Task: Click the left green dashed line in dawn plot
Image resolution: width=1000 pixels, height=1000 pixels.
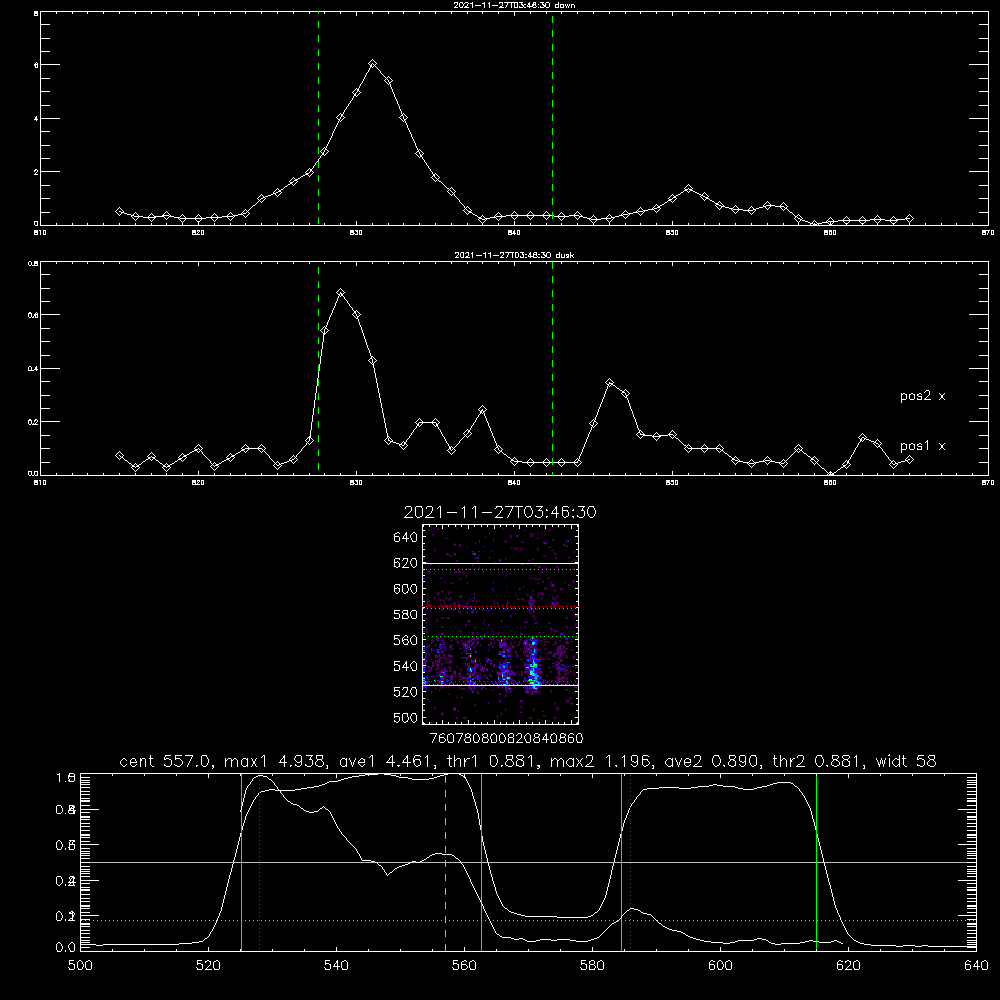Action: tap(318, 119)
